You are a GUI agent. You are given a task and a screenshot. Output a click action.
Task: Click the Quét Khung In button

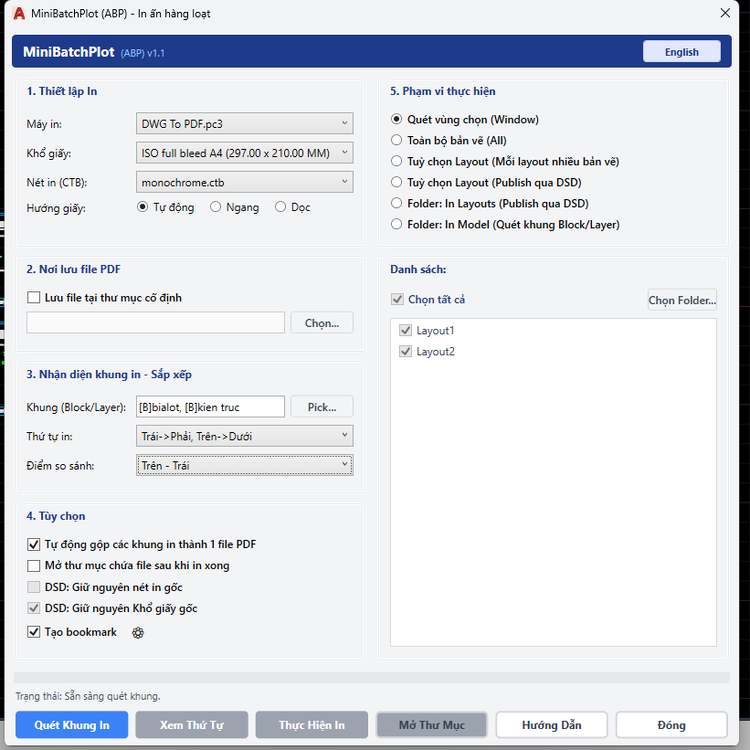(72, 725)
